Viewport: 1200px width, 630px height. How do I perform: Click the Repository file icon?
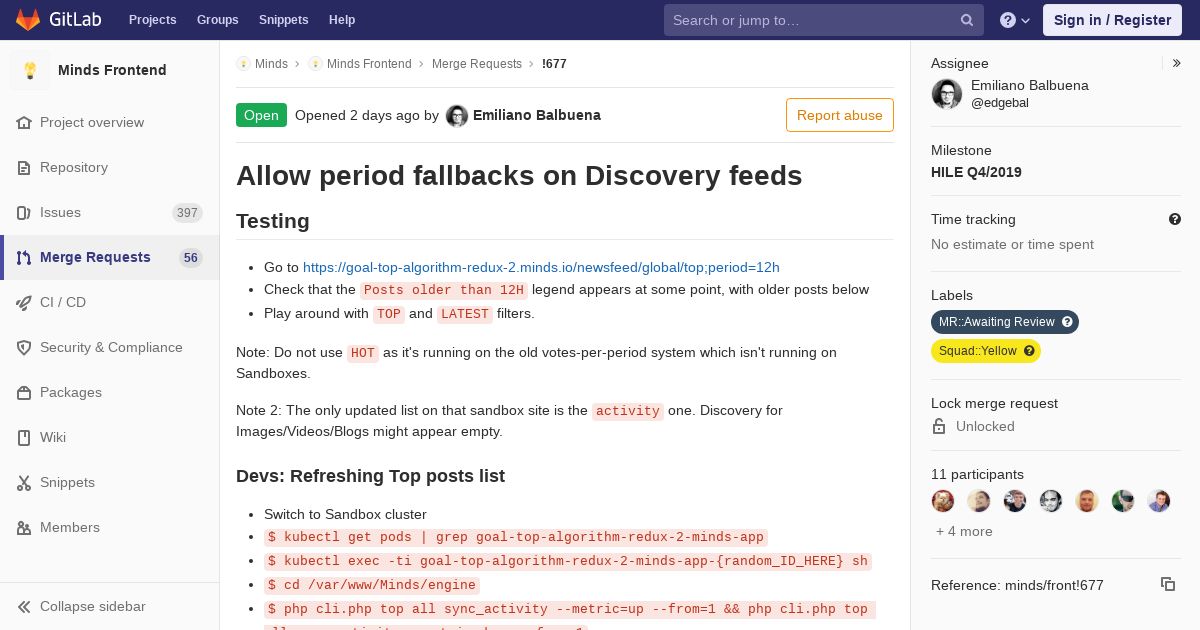pyautogui.click(x=24, y=167)
